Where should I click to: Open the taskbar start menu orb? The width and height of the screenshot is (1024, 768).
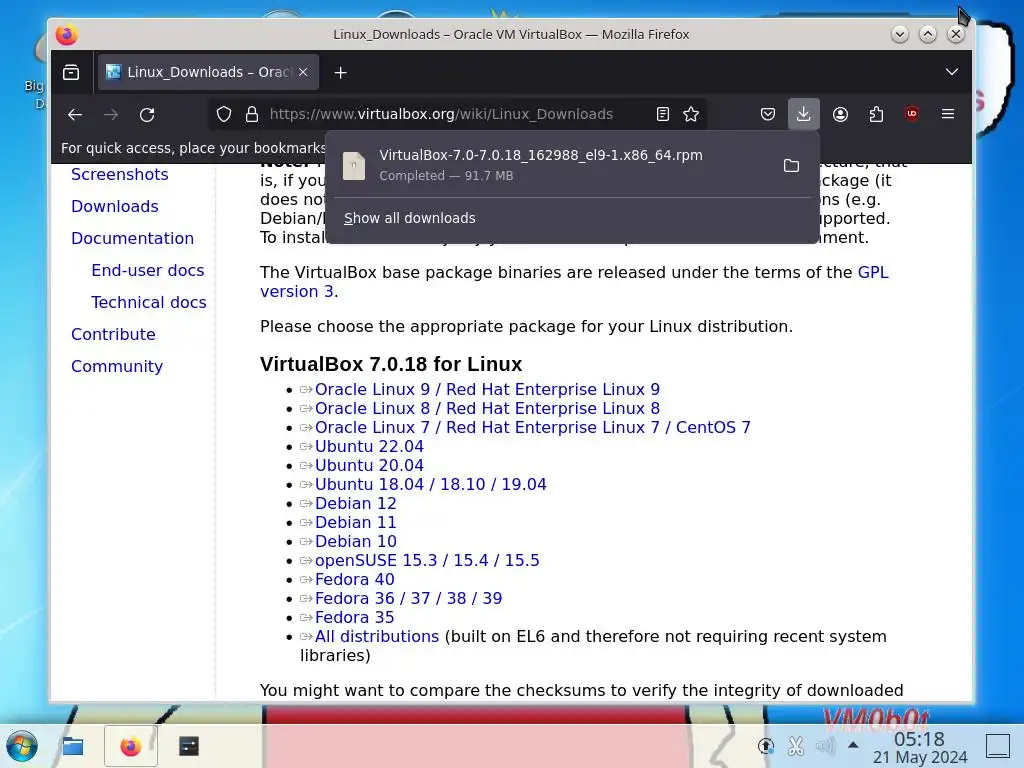point(22,746)
